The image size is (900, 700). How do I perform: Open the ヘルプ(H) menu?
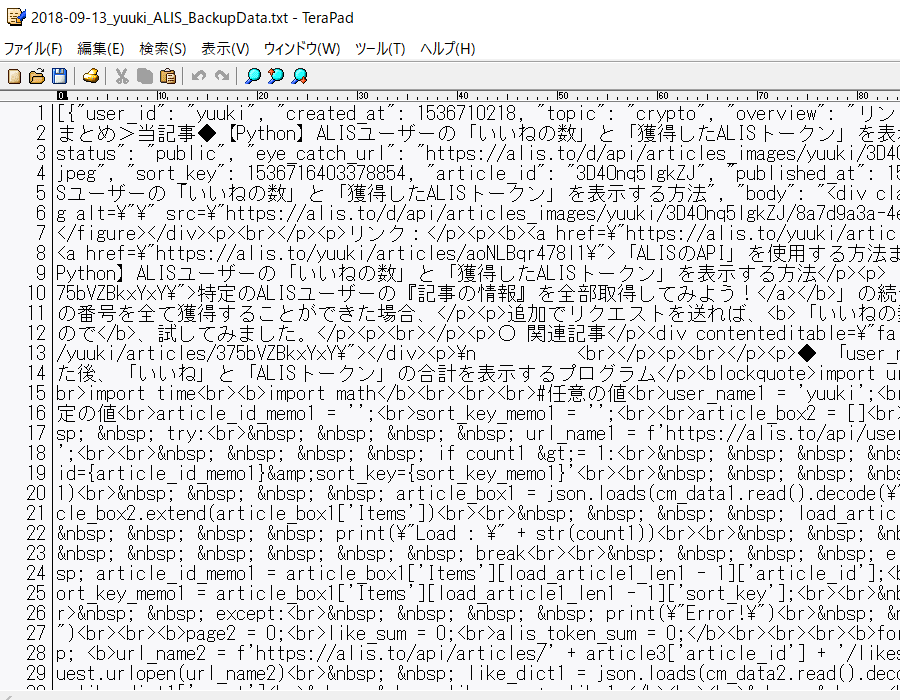coord(447,49)
